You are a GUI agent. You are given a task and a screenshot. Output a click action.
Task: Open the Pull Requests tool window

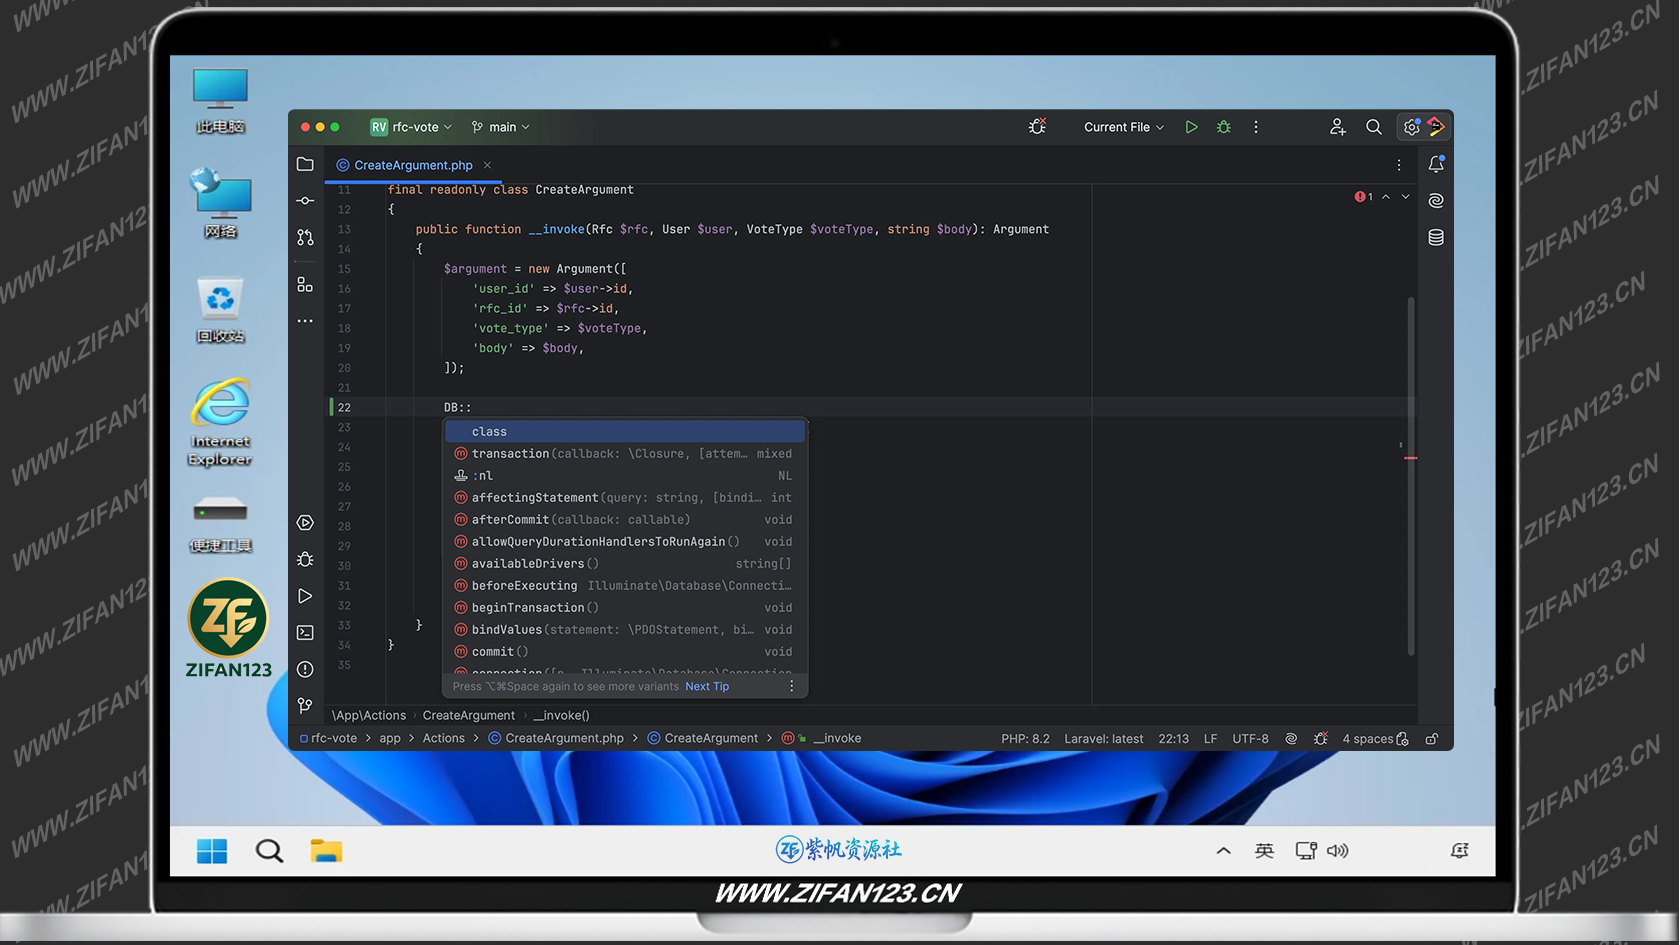pos(305,237)
